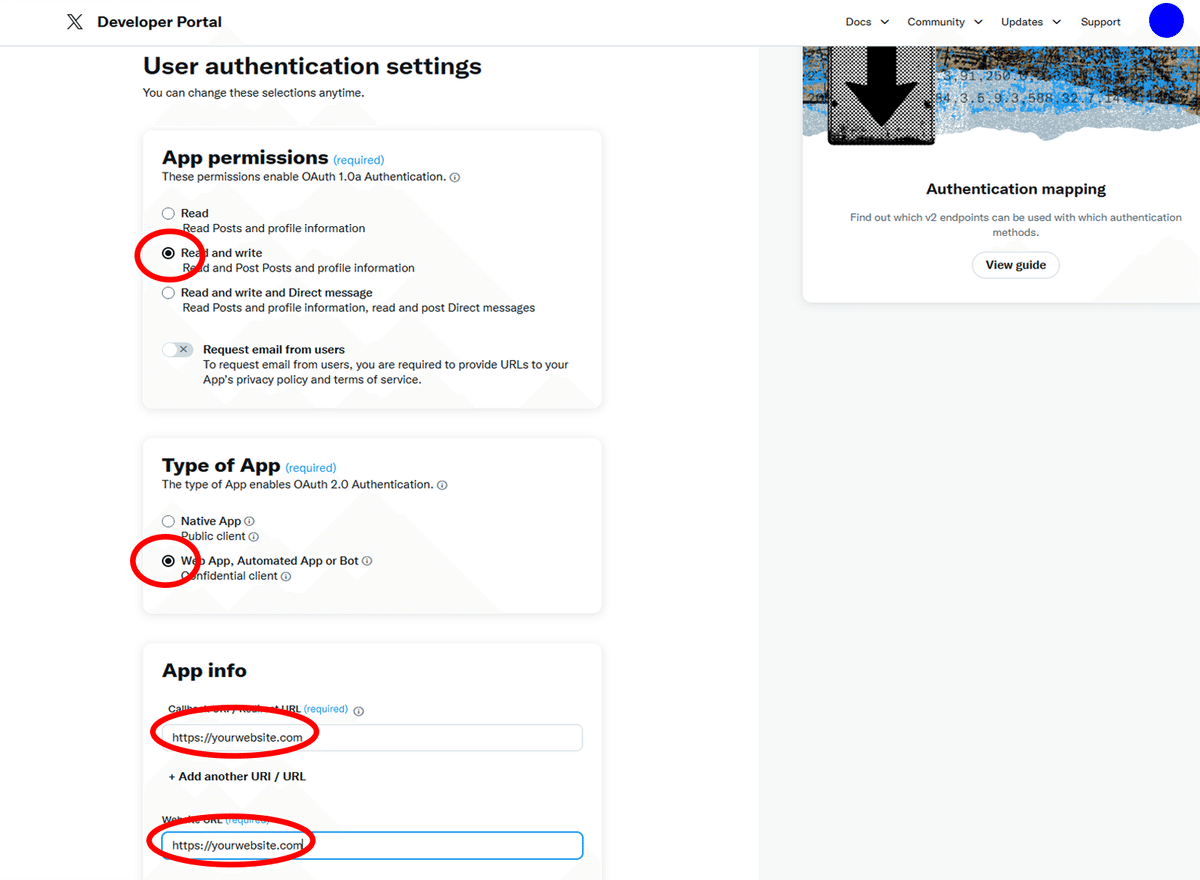
Task: Click the blue profile avatar
Action: 1166,21
